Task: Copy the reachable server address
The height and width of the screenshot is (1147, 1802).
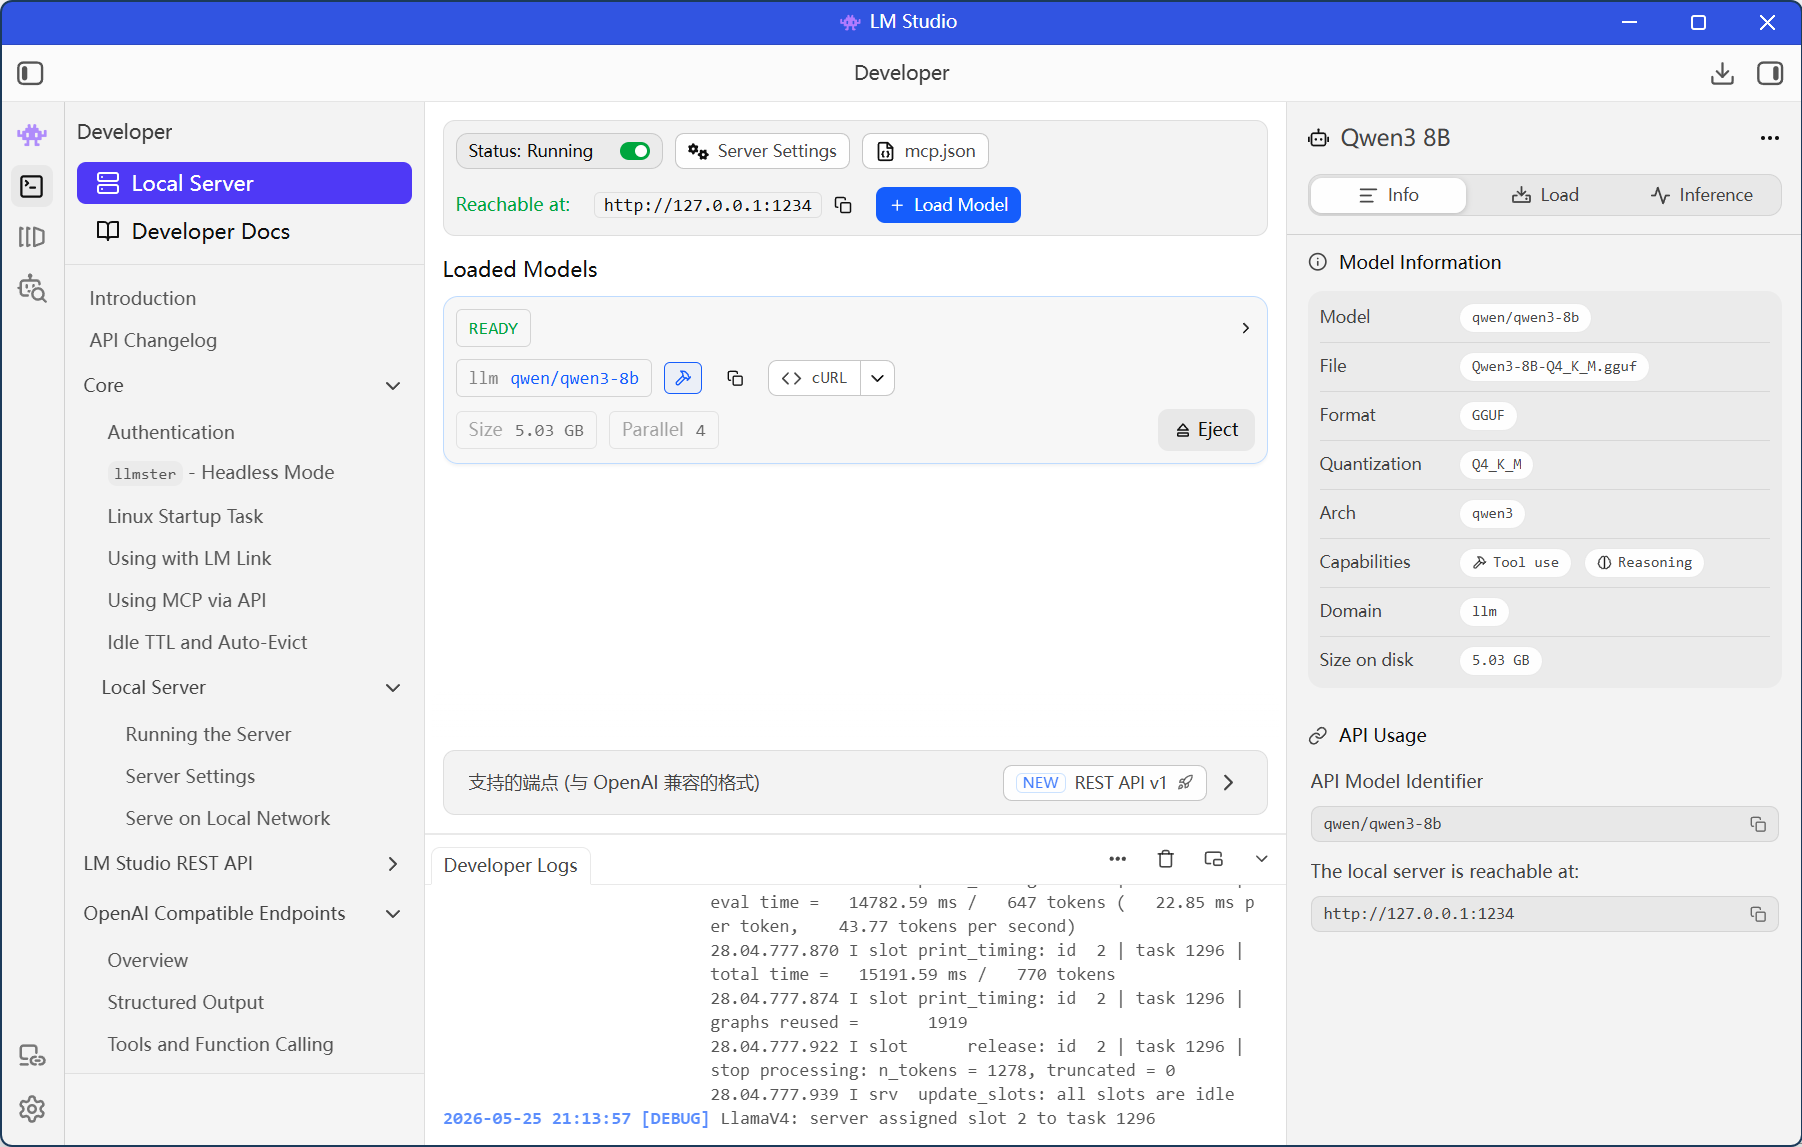Action: click(843, 205)
